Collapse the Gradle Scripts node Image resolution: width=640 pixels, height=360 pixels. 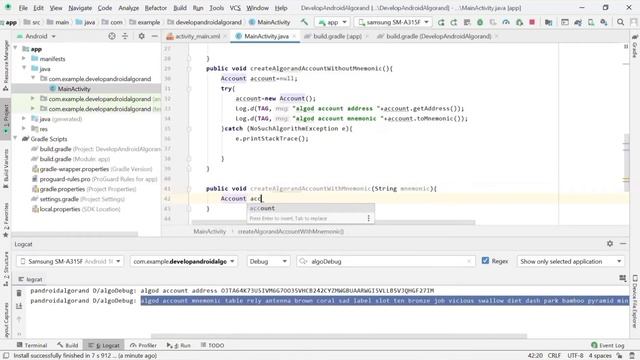coord(16,138)
